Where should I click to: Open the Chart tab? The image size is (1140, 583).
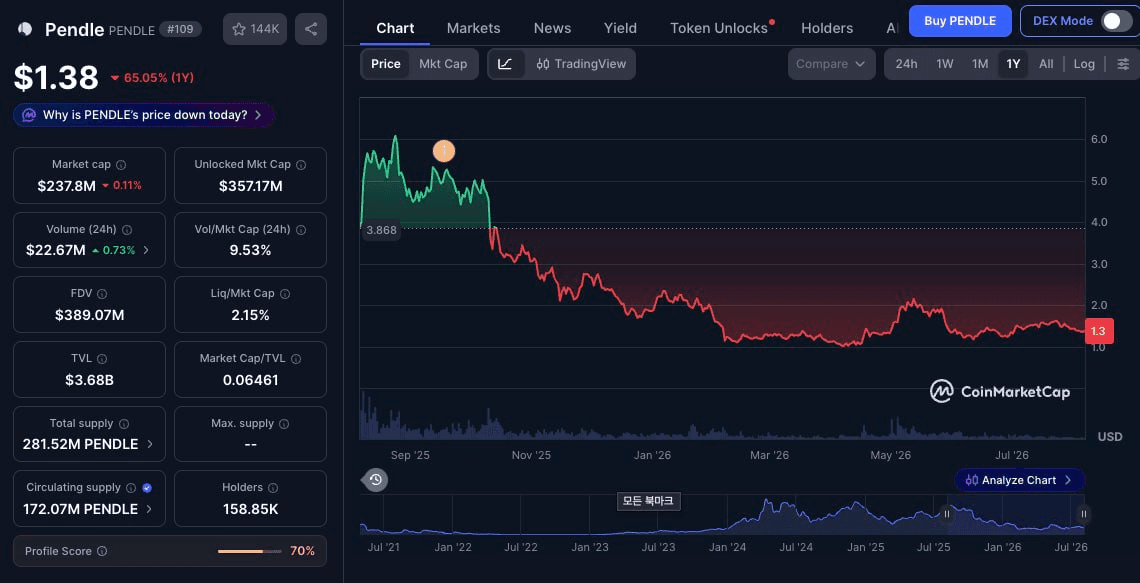click(x=396, y=28)
